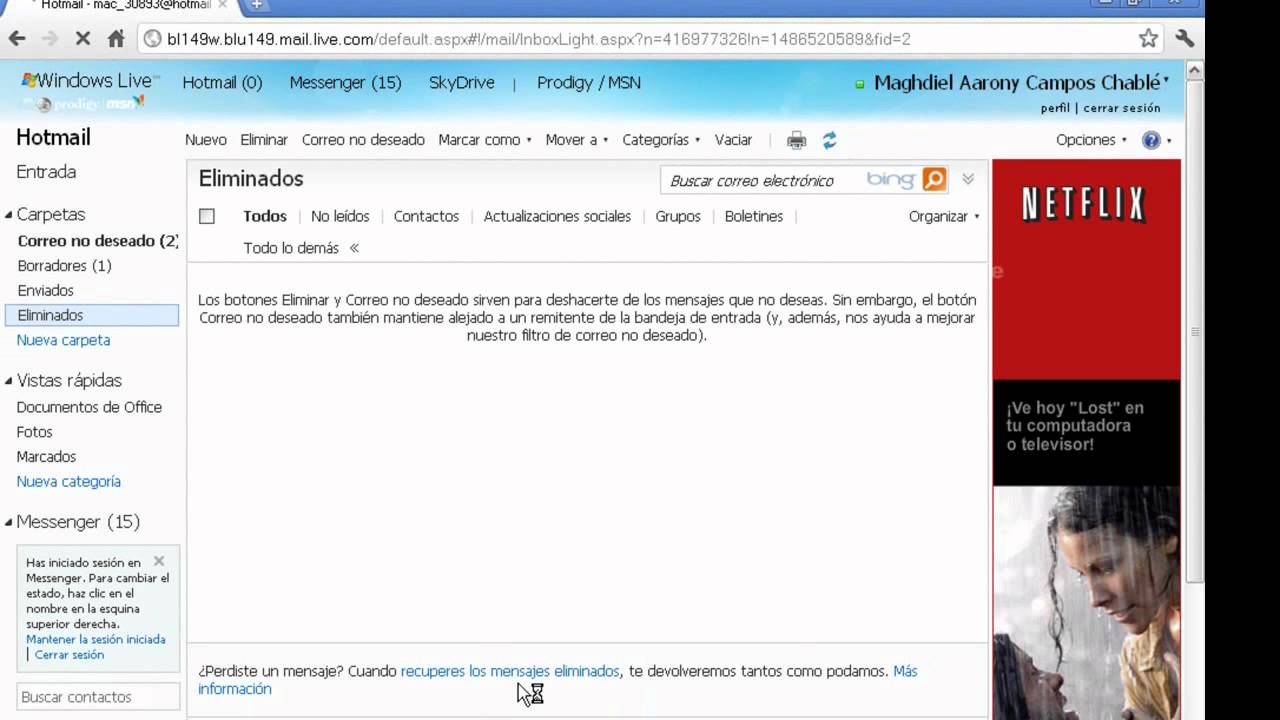The height and width of the screenshot is (720, 1280).
Task: Click Correo no deseado toolbar button
Action: 363,140
